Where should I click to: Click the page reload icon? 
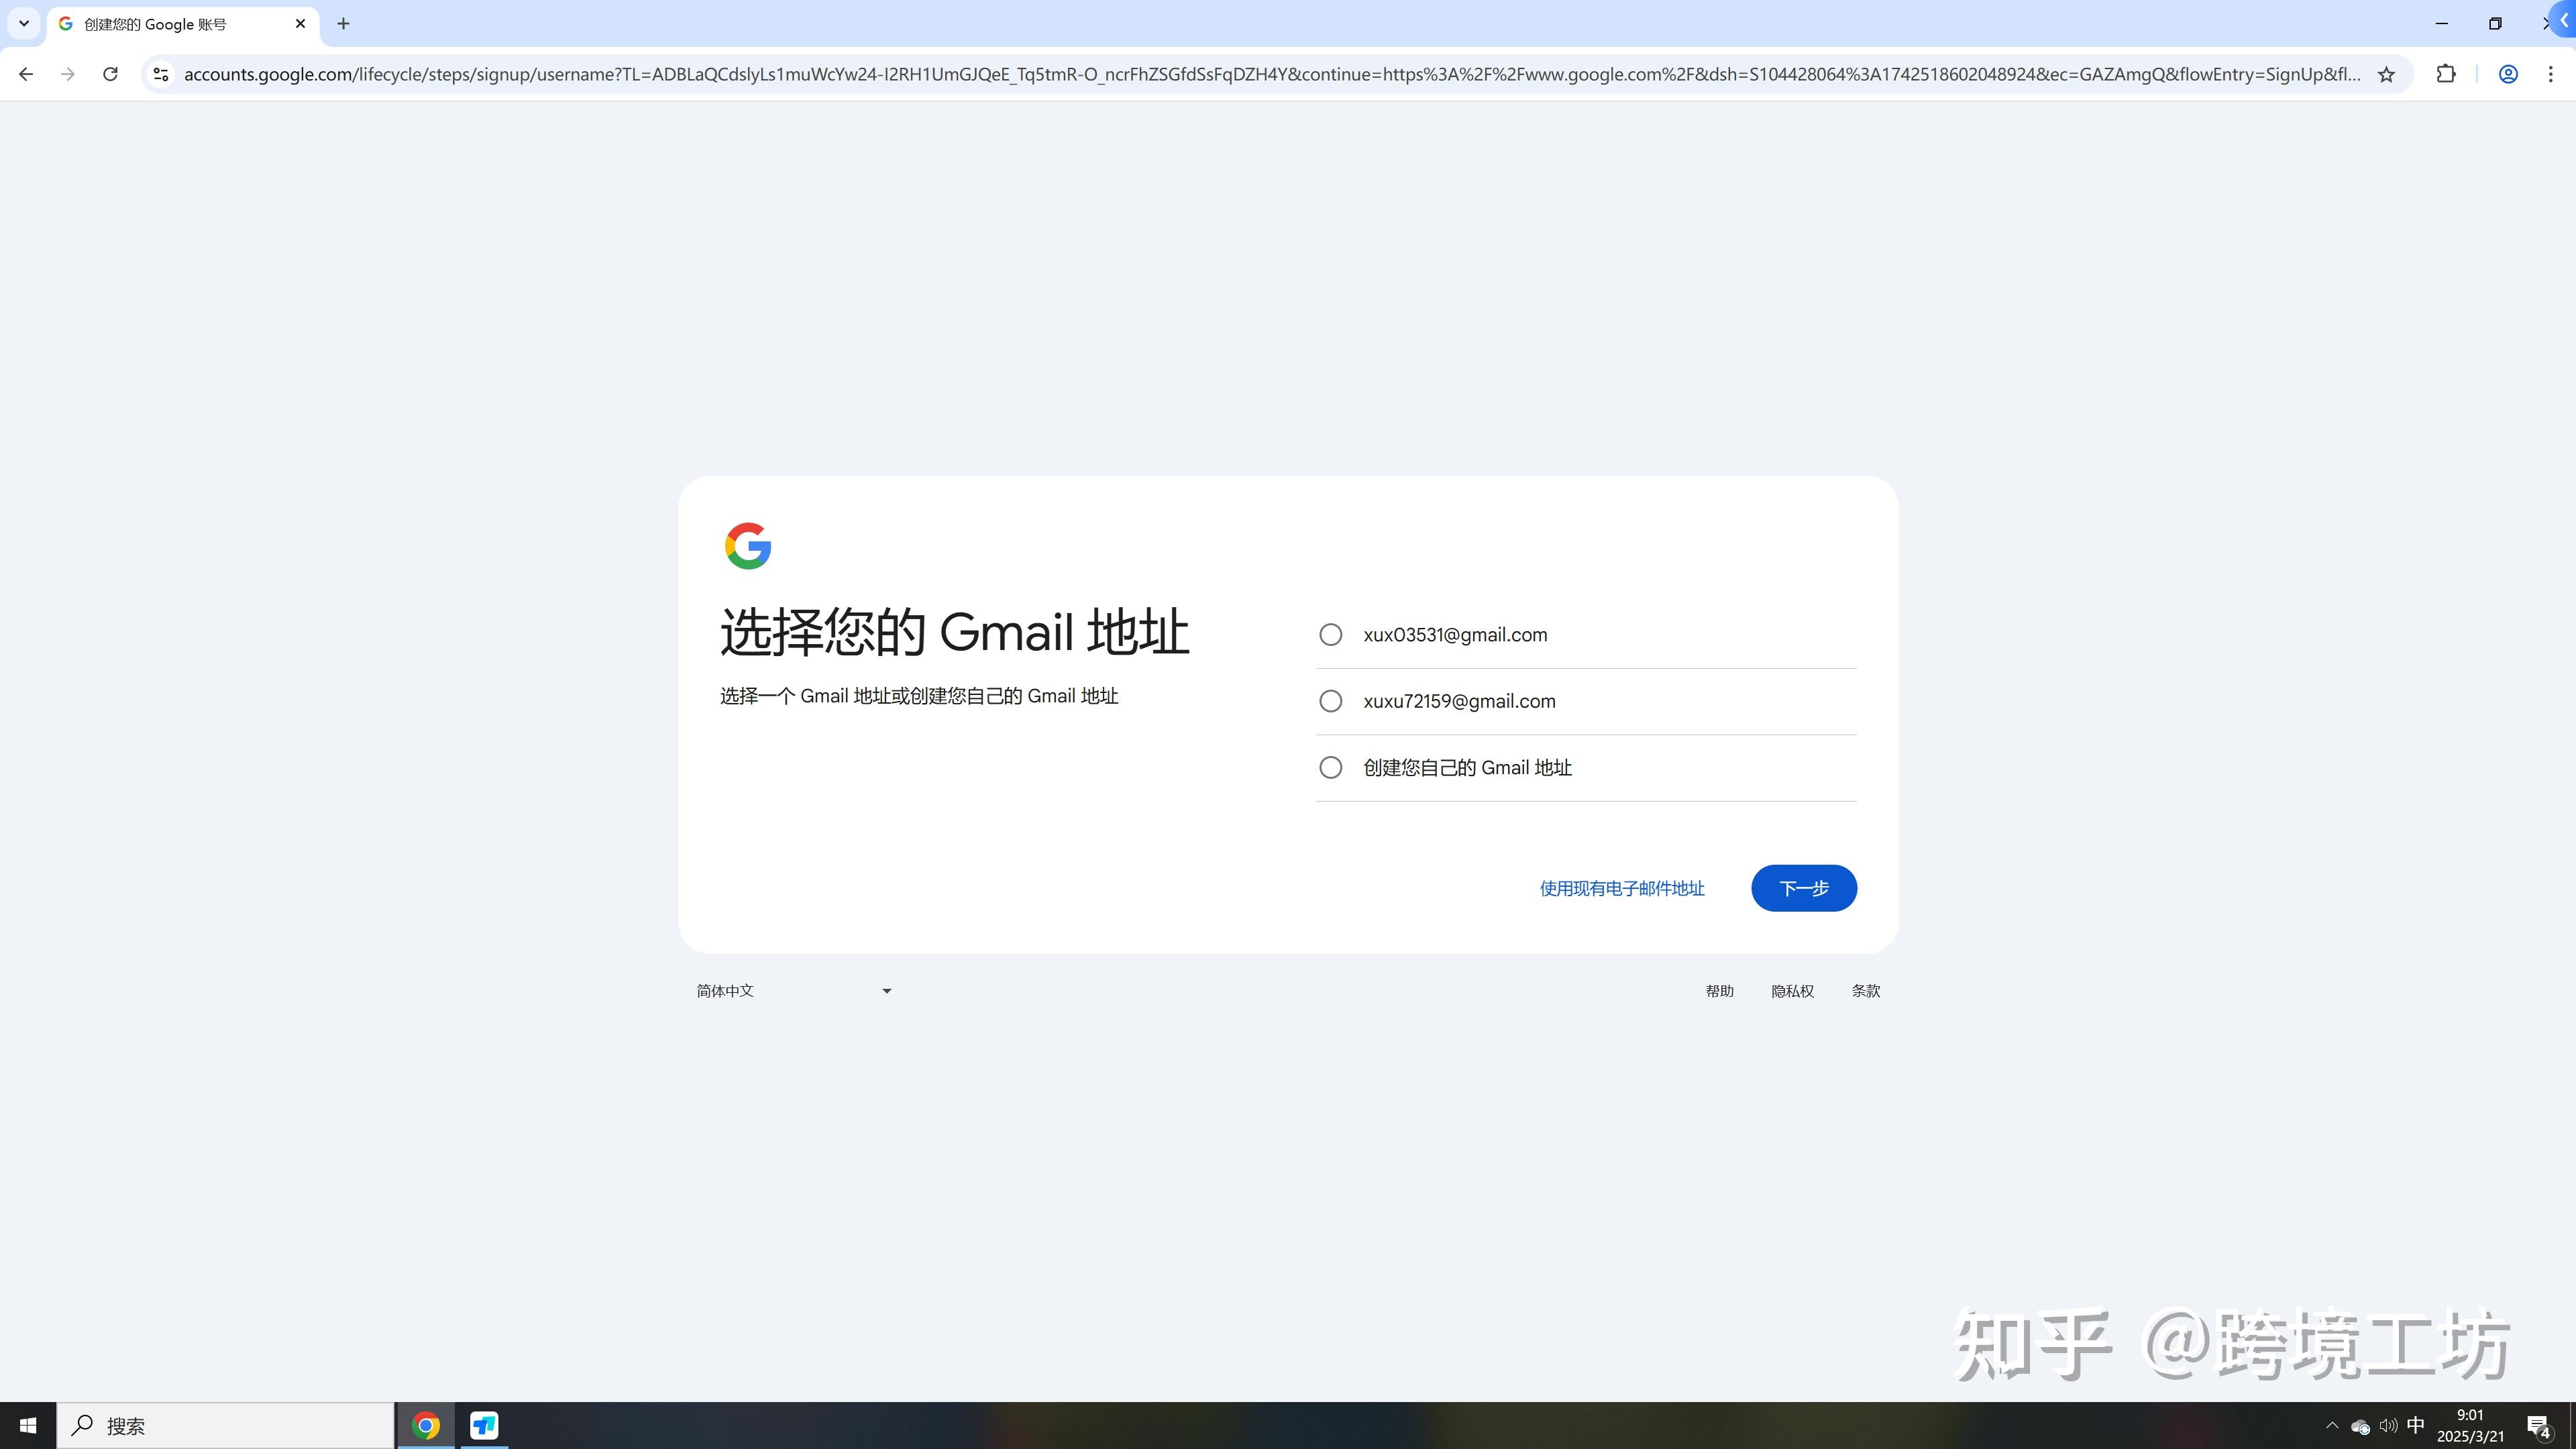[x=110, y=73]
